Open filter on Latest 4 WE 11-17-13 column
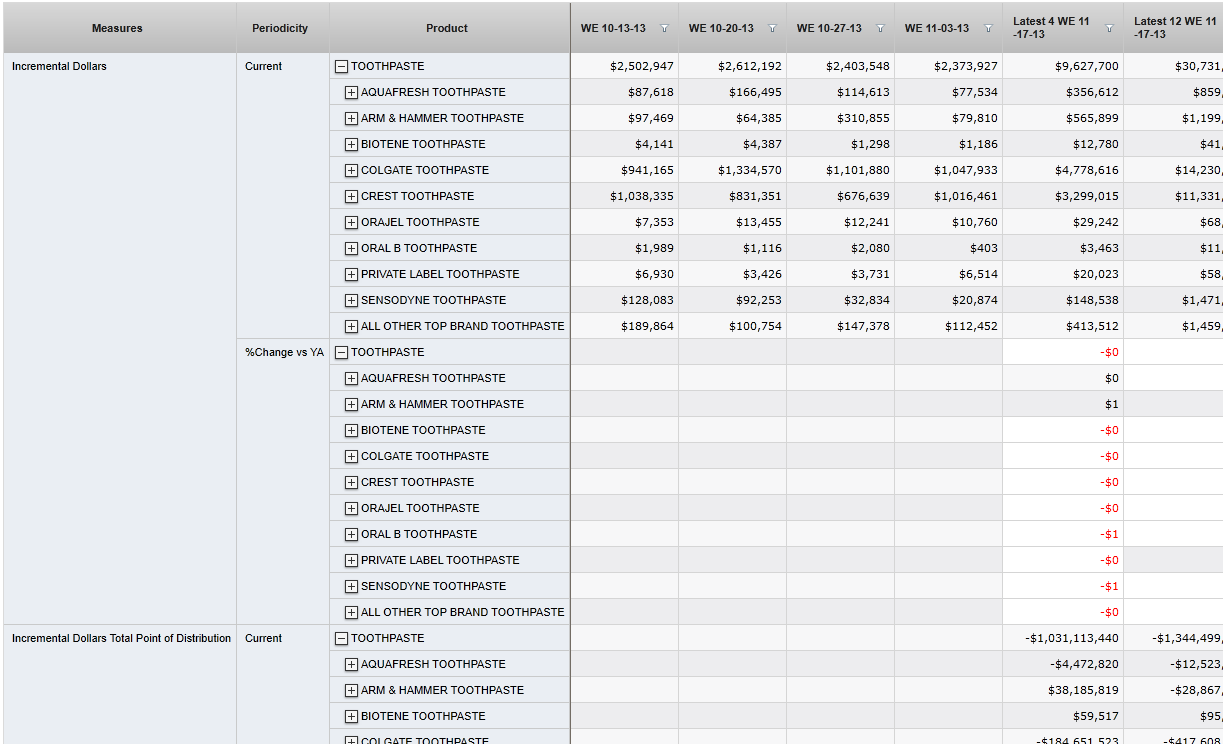The image size is (1223, 744). (x=1109, y=29)
